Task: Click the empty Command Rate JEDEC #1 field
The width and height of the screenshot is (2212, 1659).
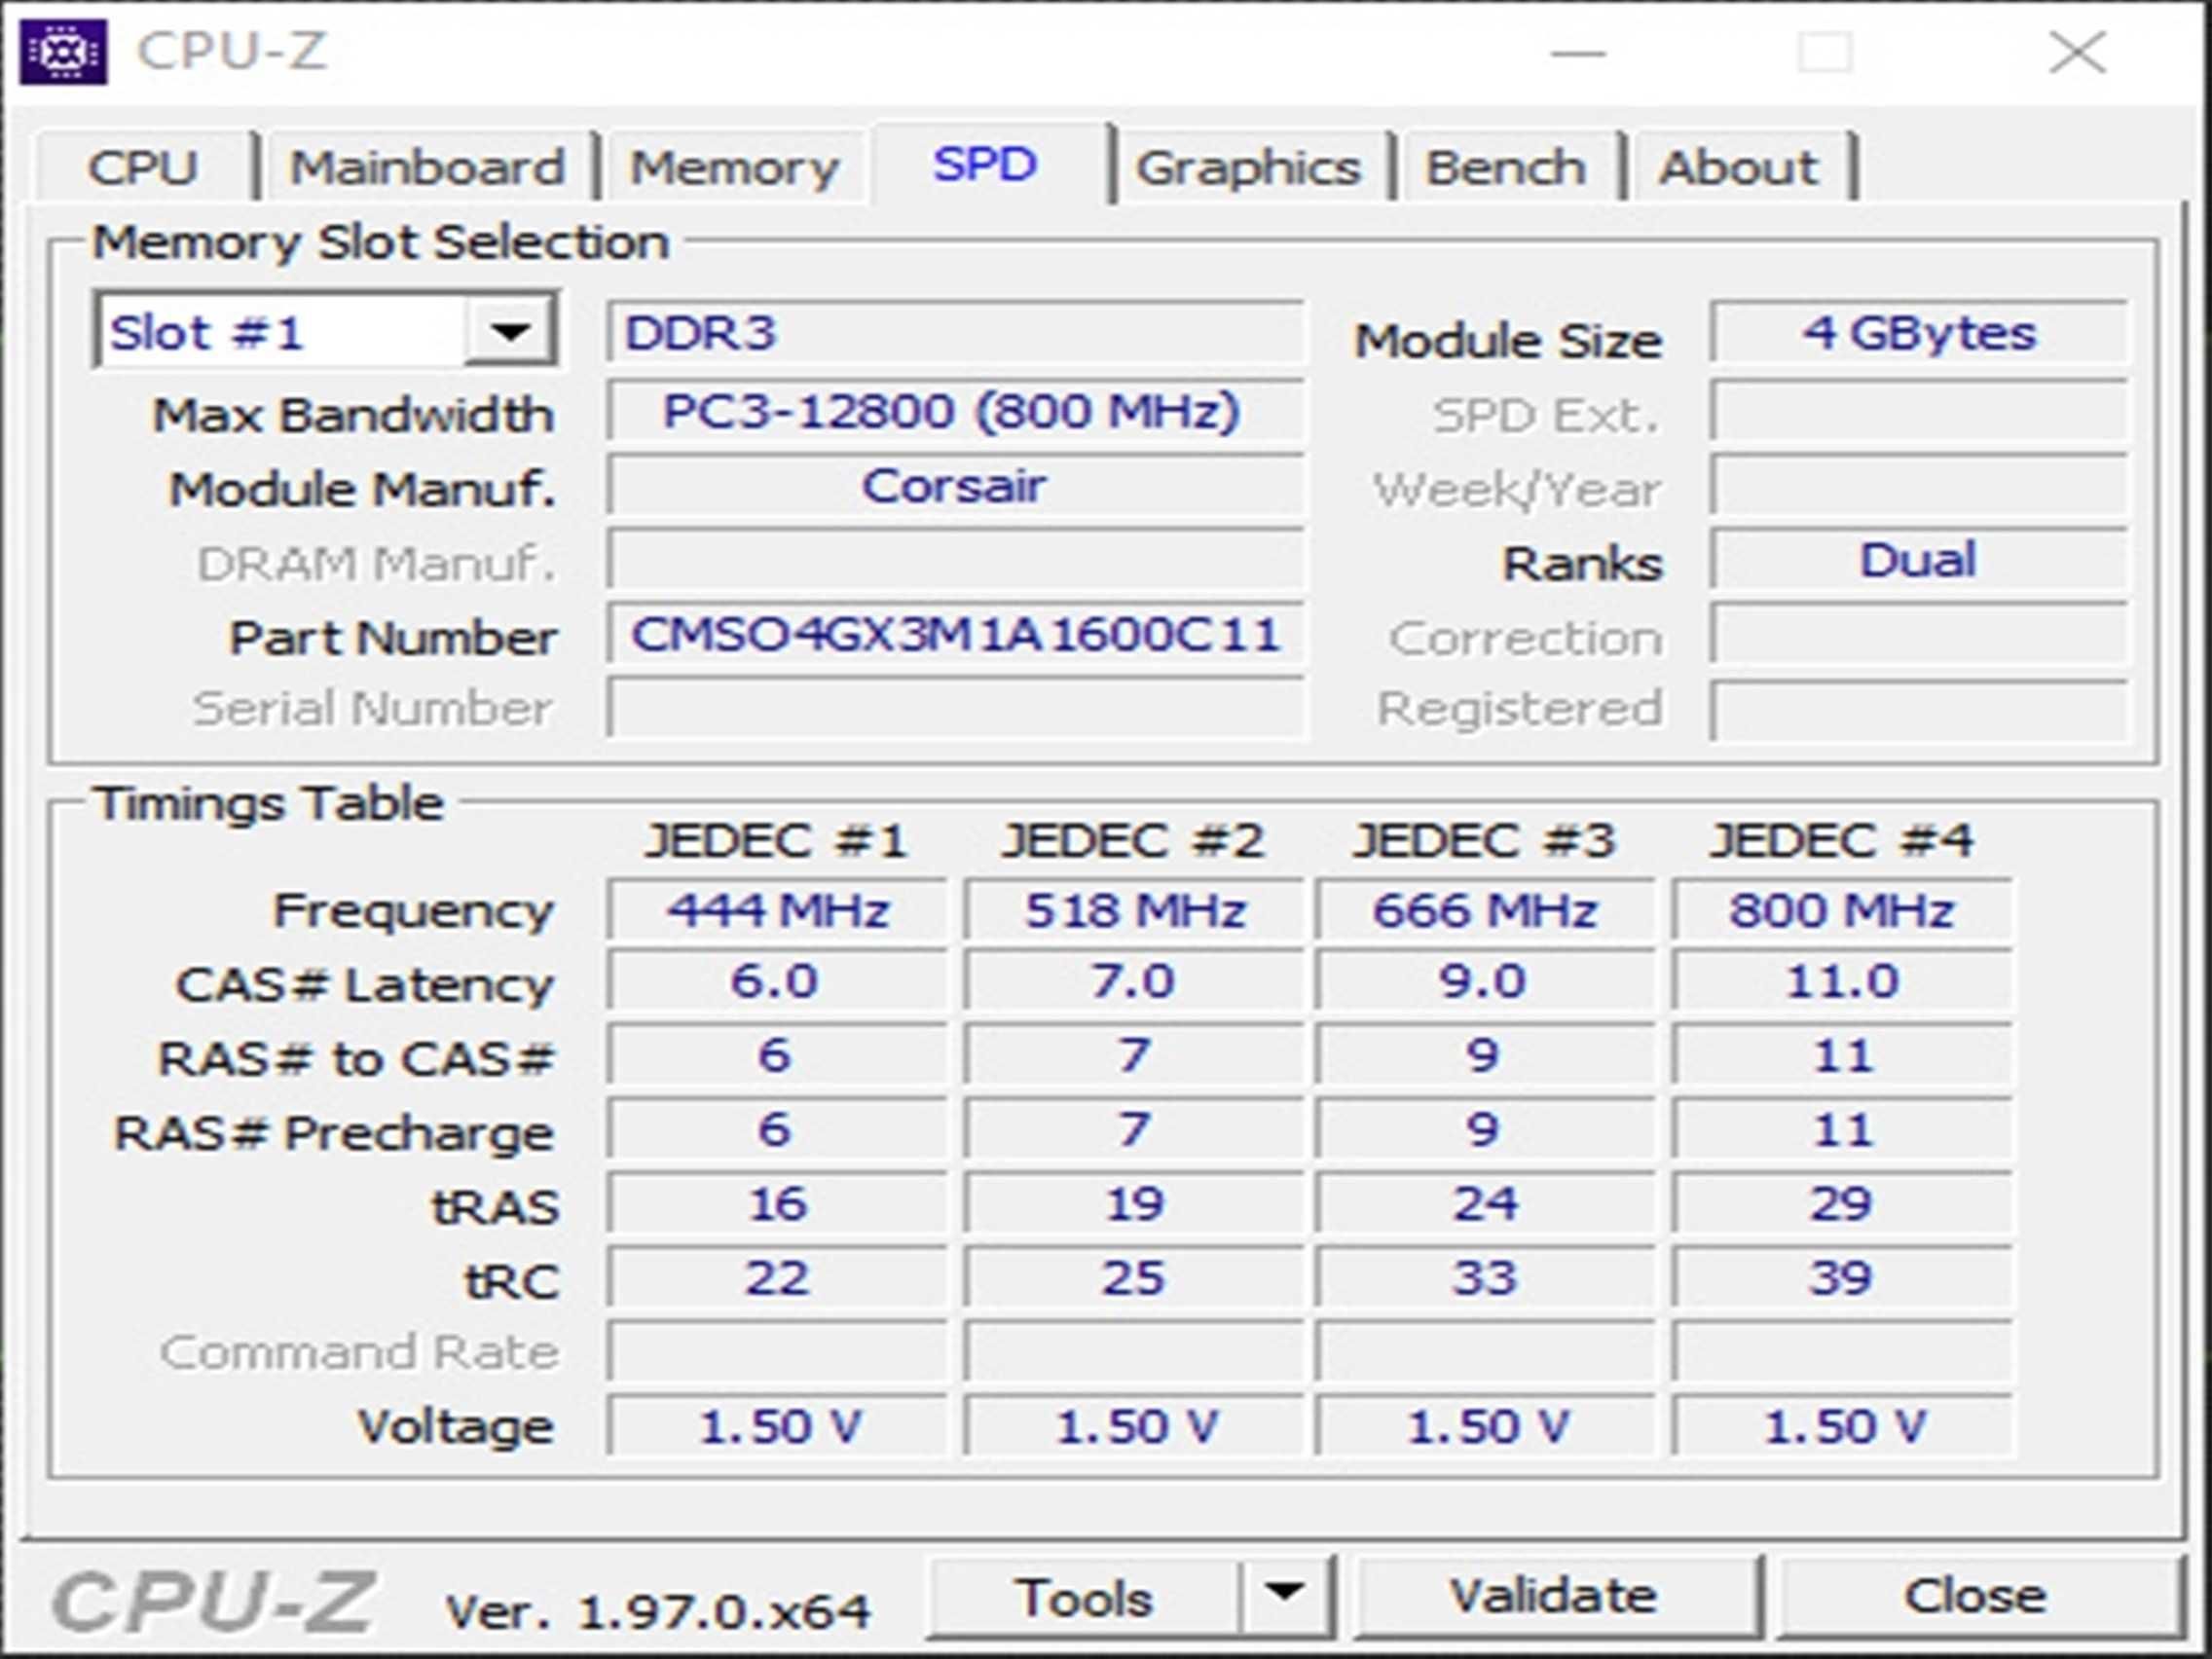Action: [x=777, y=1351]
